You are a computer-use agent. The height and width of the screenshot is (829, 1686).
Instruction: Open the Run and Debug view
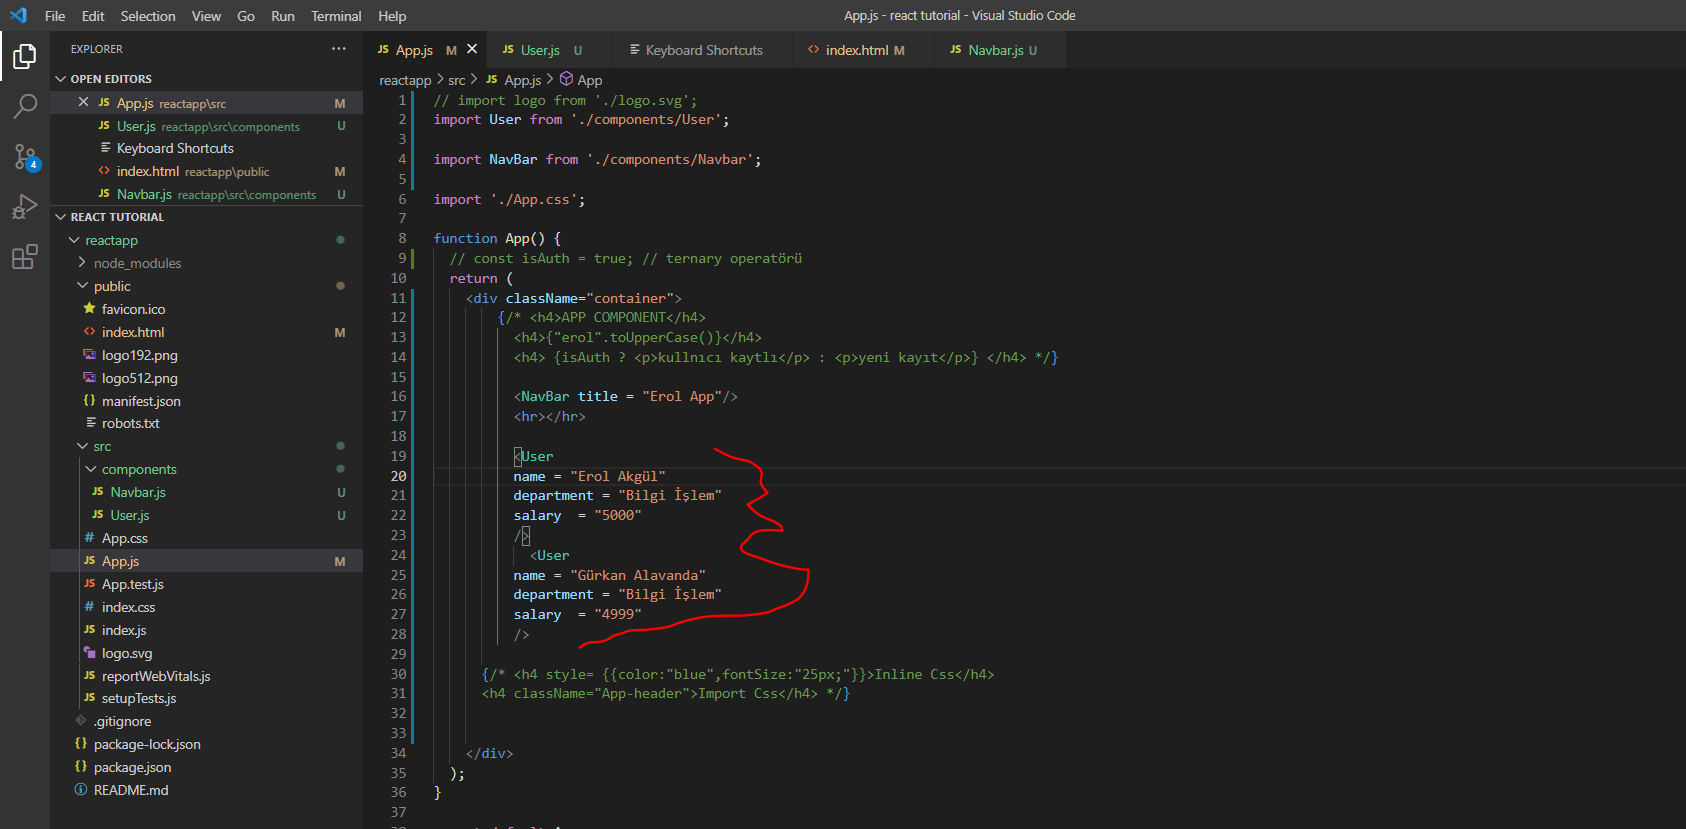(x=25, y=207)
